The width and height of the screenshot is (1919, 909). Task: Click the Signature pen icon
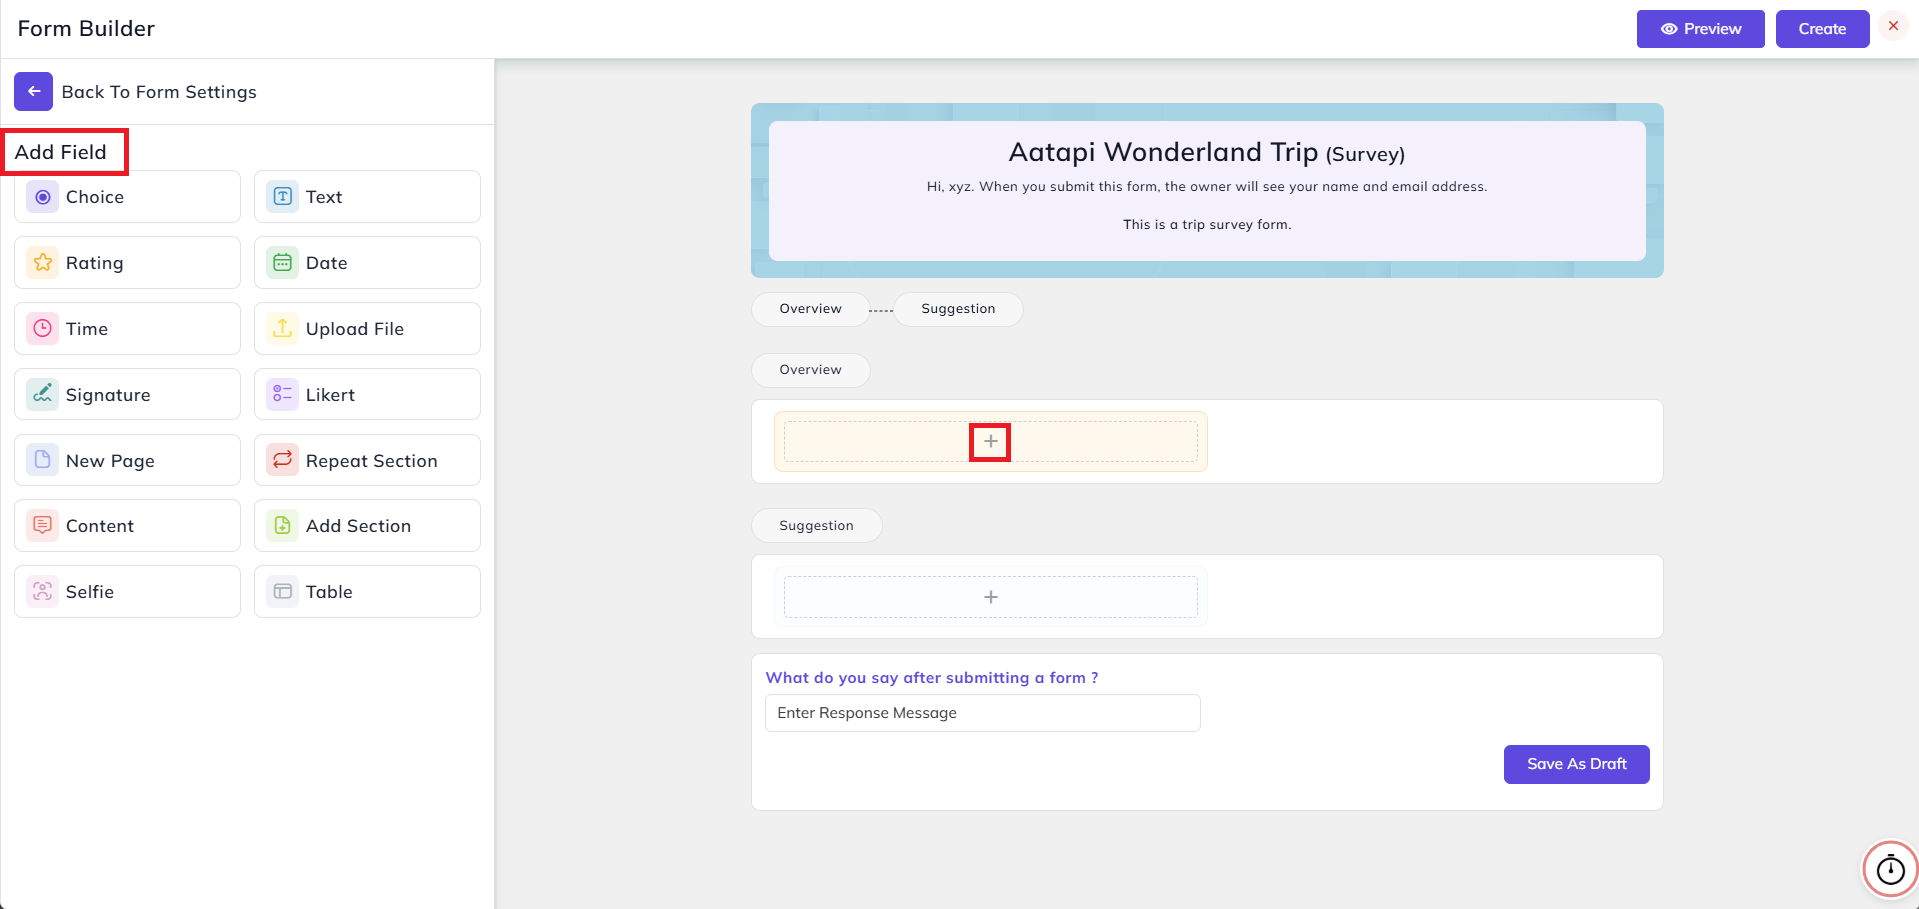point(42,395)
